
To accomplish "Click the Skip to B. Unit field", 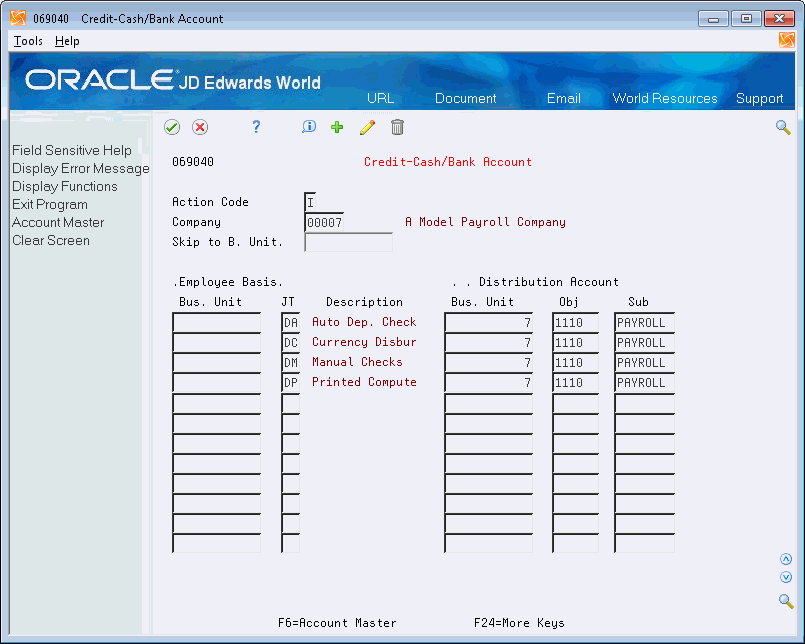I will 349,242.
